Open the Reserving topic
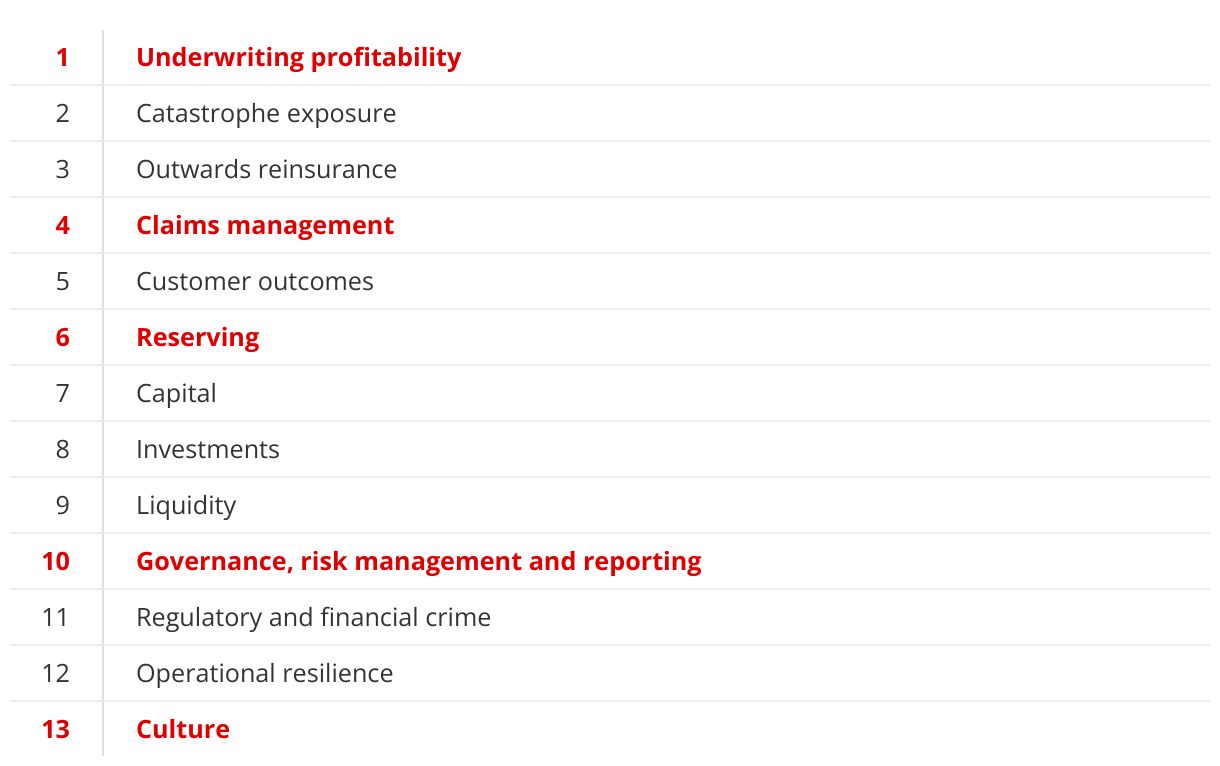Viewport: 1220px width, 766px height. click(x=198, y=337)
